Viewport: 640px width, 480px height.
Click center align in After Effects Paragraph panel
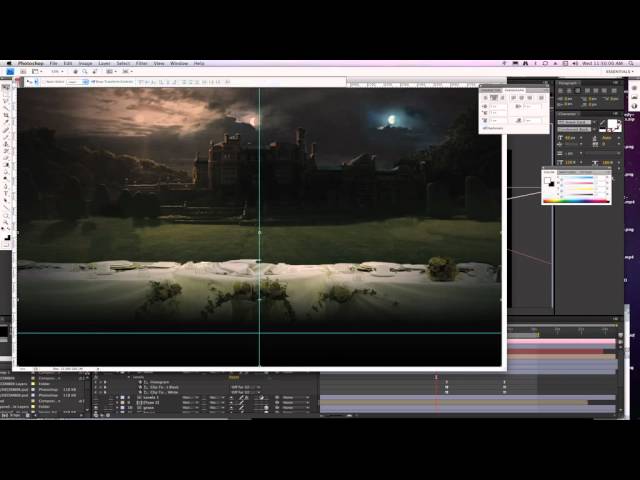(569, 91)
